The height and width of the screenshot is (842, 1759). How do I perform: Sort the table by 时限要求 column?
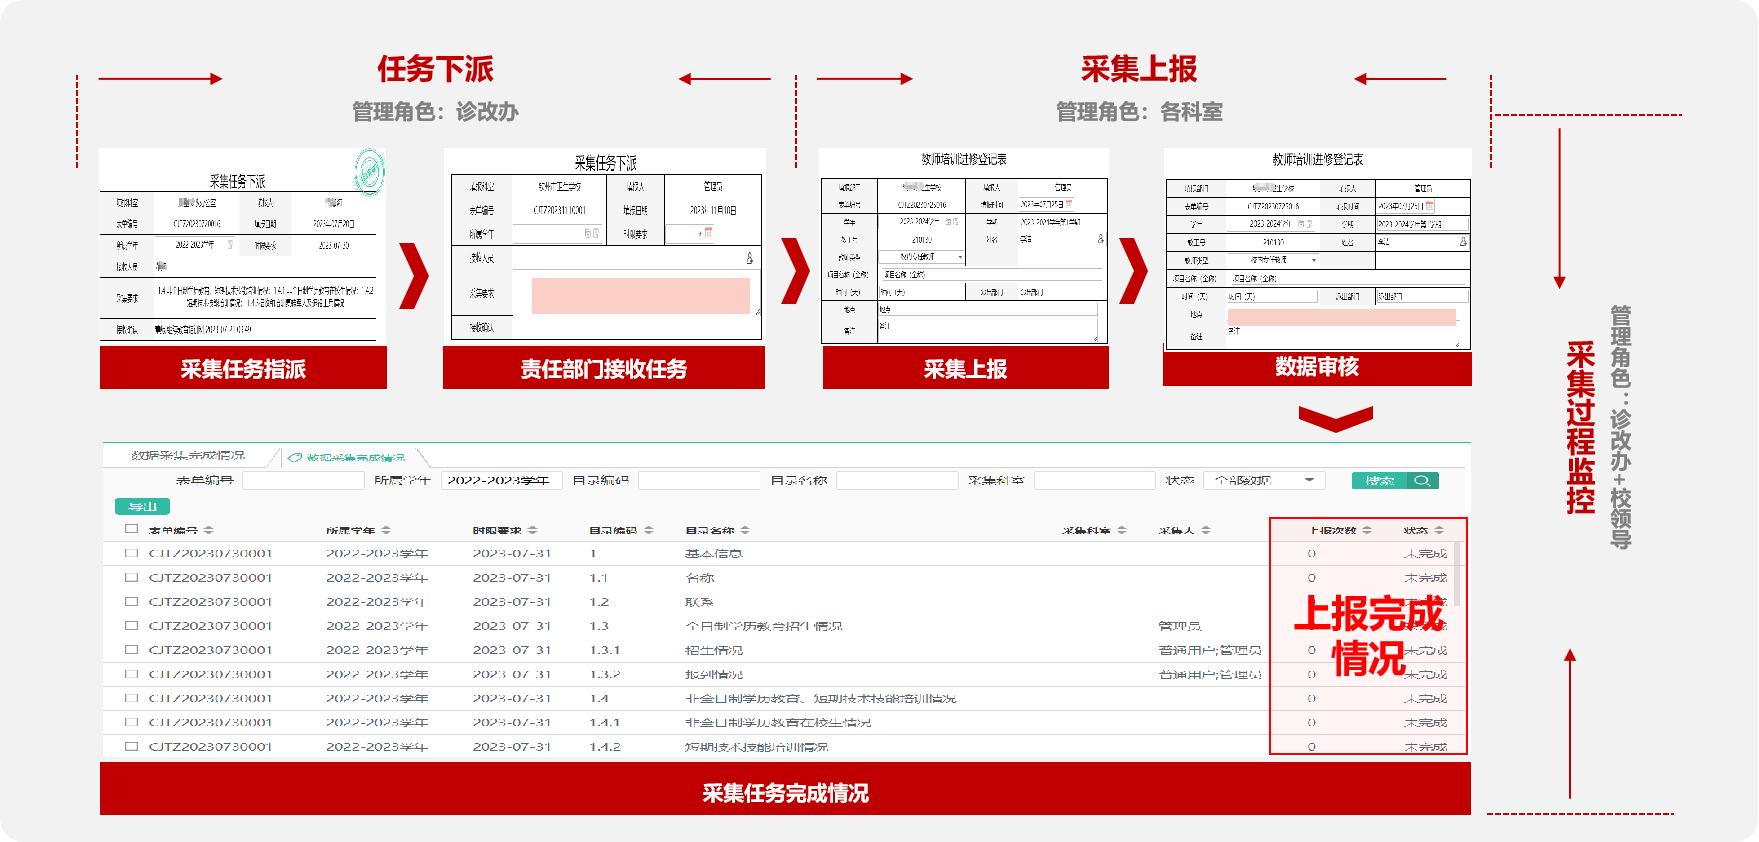coord(533,530)
